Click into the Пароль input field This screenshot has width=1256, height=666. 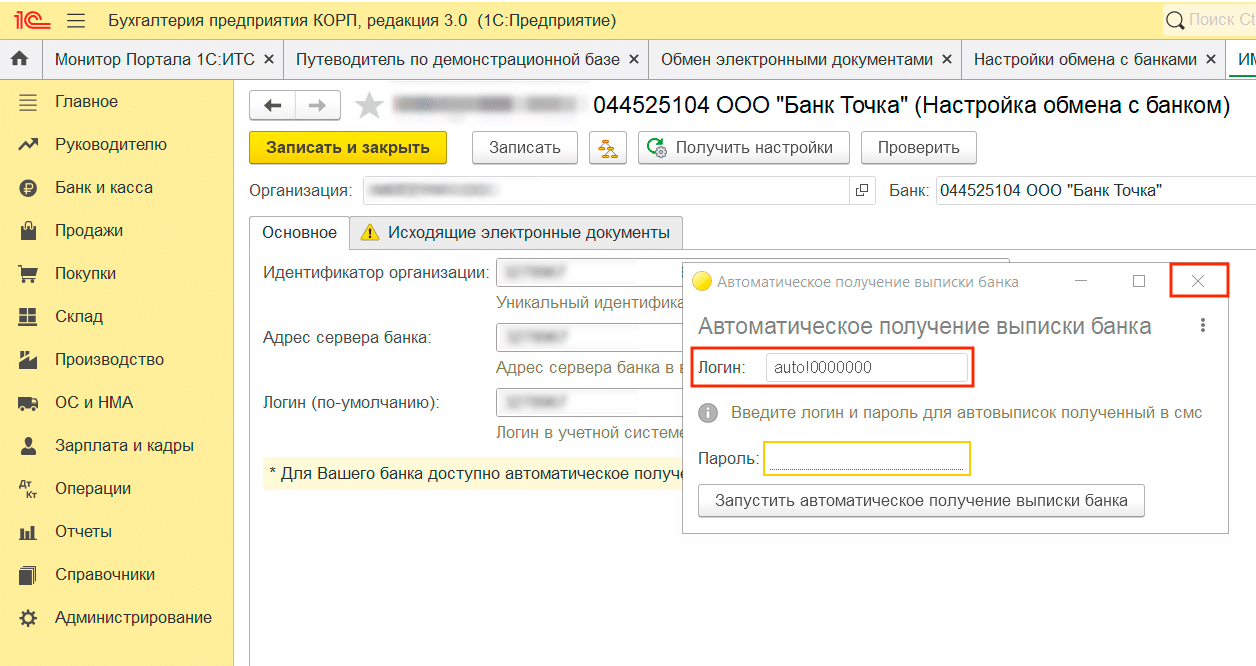(x=866, y=459)
